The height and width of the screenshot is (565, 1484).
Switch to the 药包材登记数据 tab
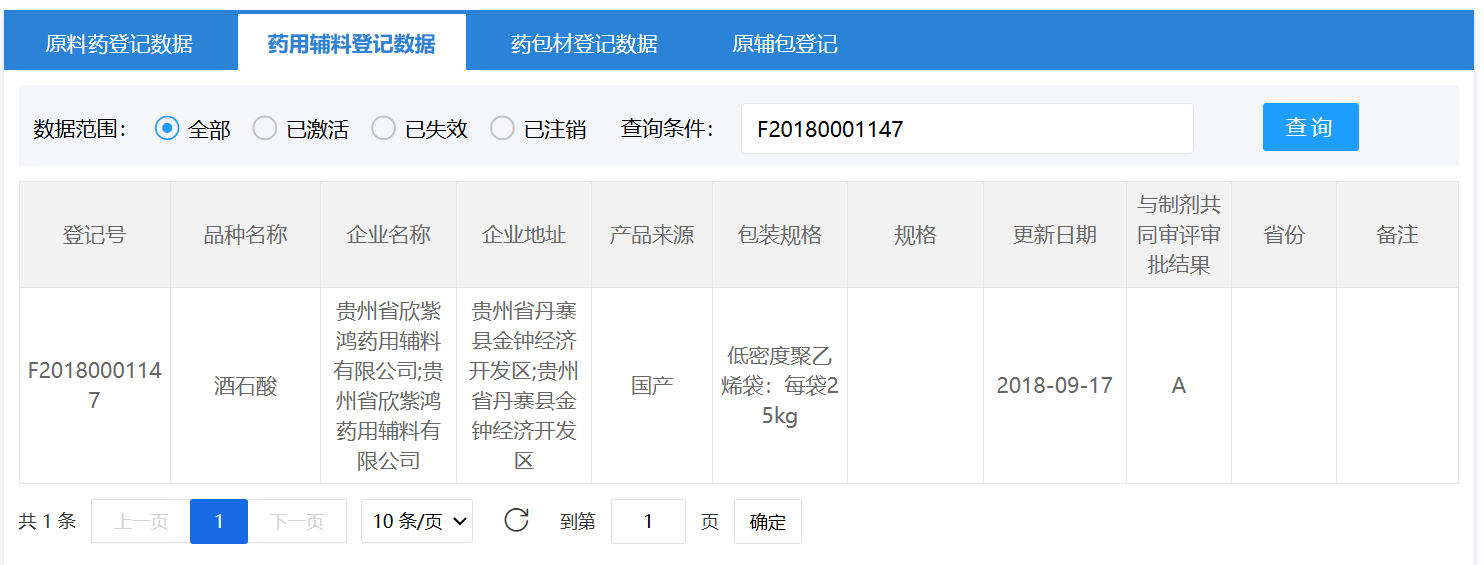pos(584,44)
